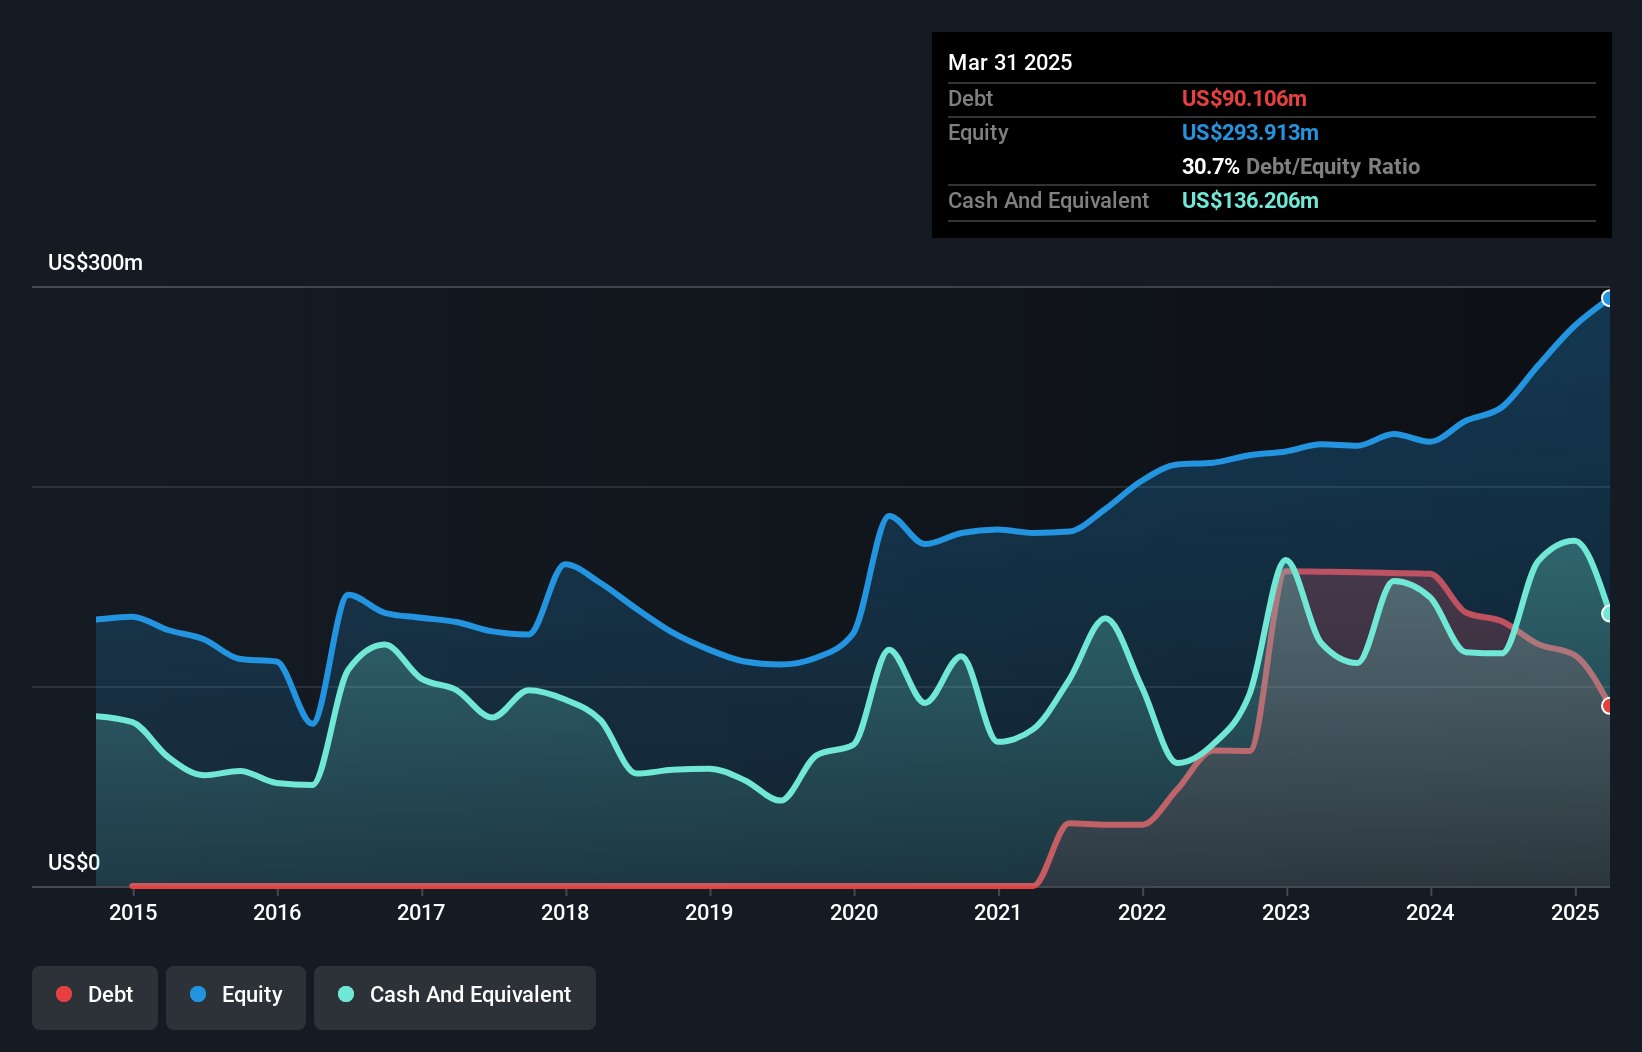This screenshot has width=1642, height=1052.
Task: Click the red Debt legend dot
Action: coord(64,994)
